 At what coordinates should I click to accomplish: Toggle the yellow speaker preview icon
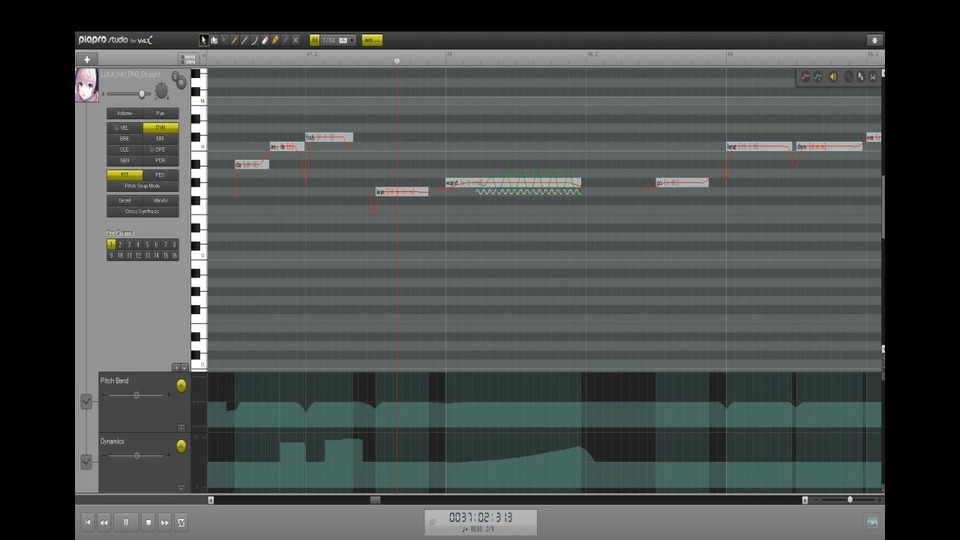tap(833, 77)
